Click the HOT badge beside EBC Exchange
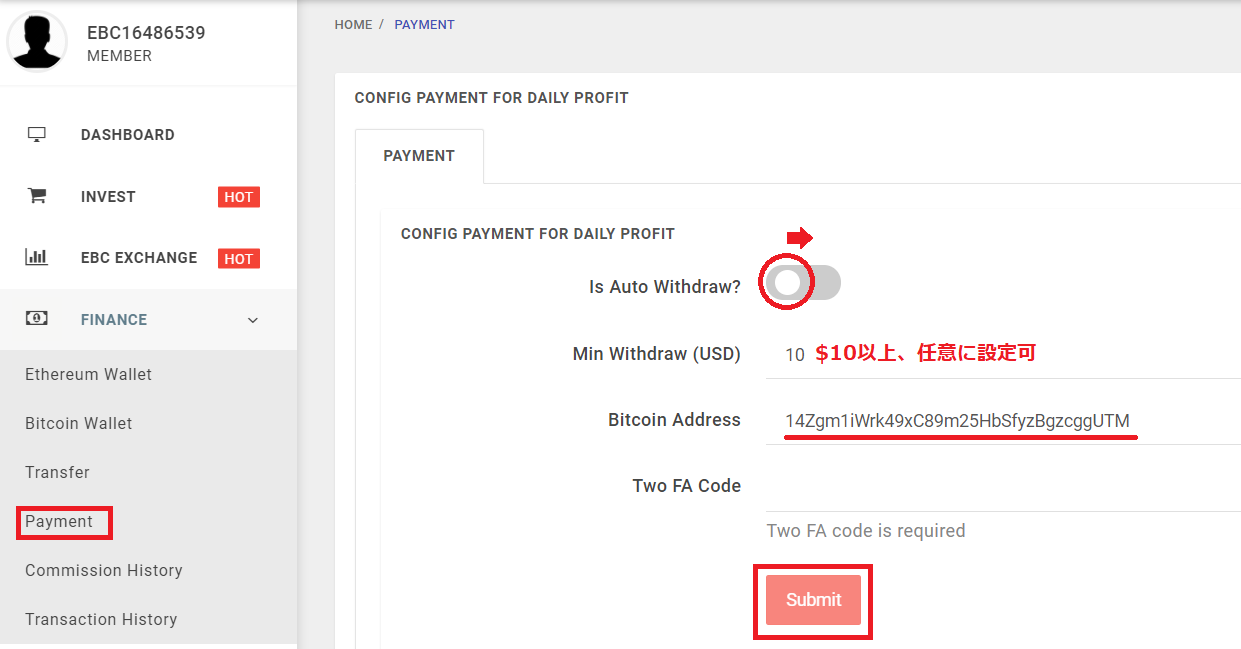The height and width of the screenshot is (649, 1241). [239, 259]
